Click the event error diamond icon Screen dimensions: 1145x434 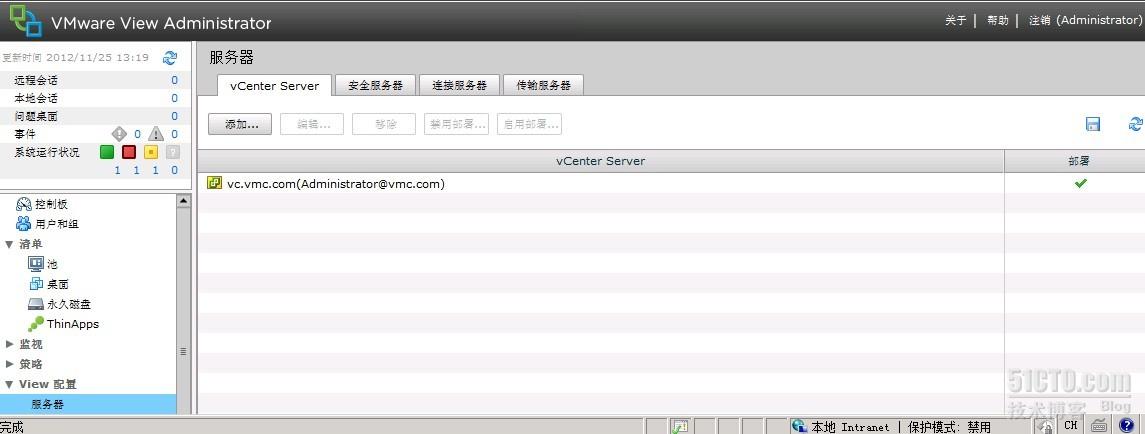point(119,134)
